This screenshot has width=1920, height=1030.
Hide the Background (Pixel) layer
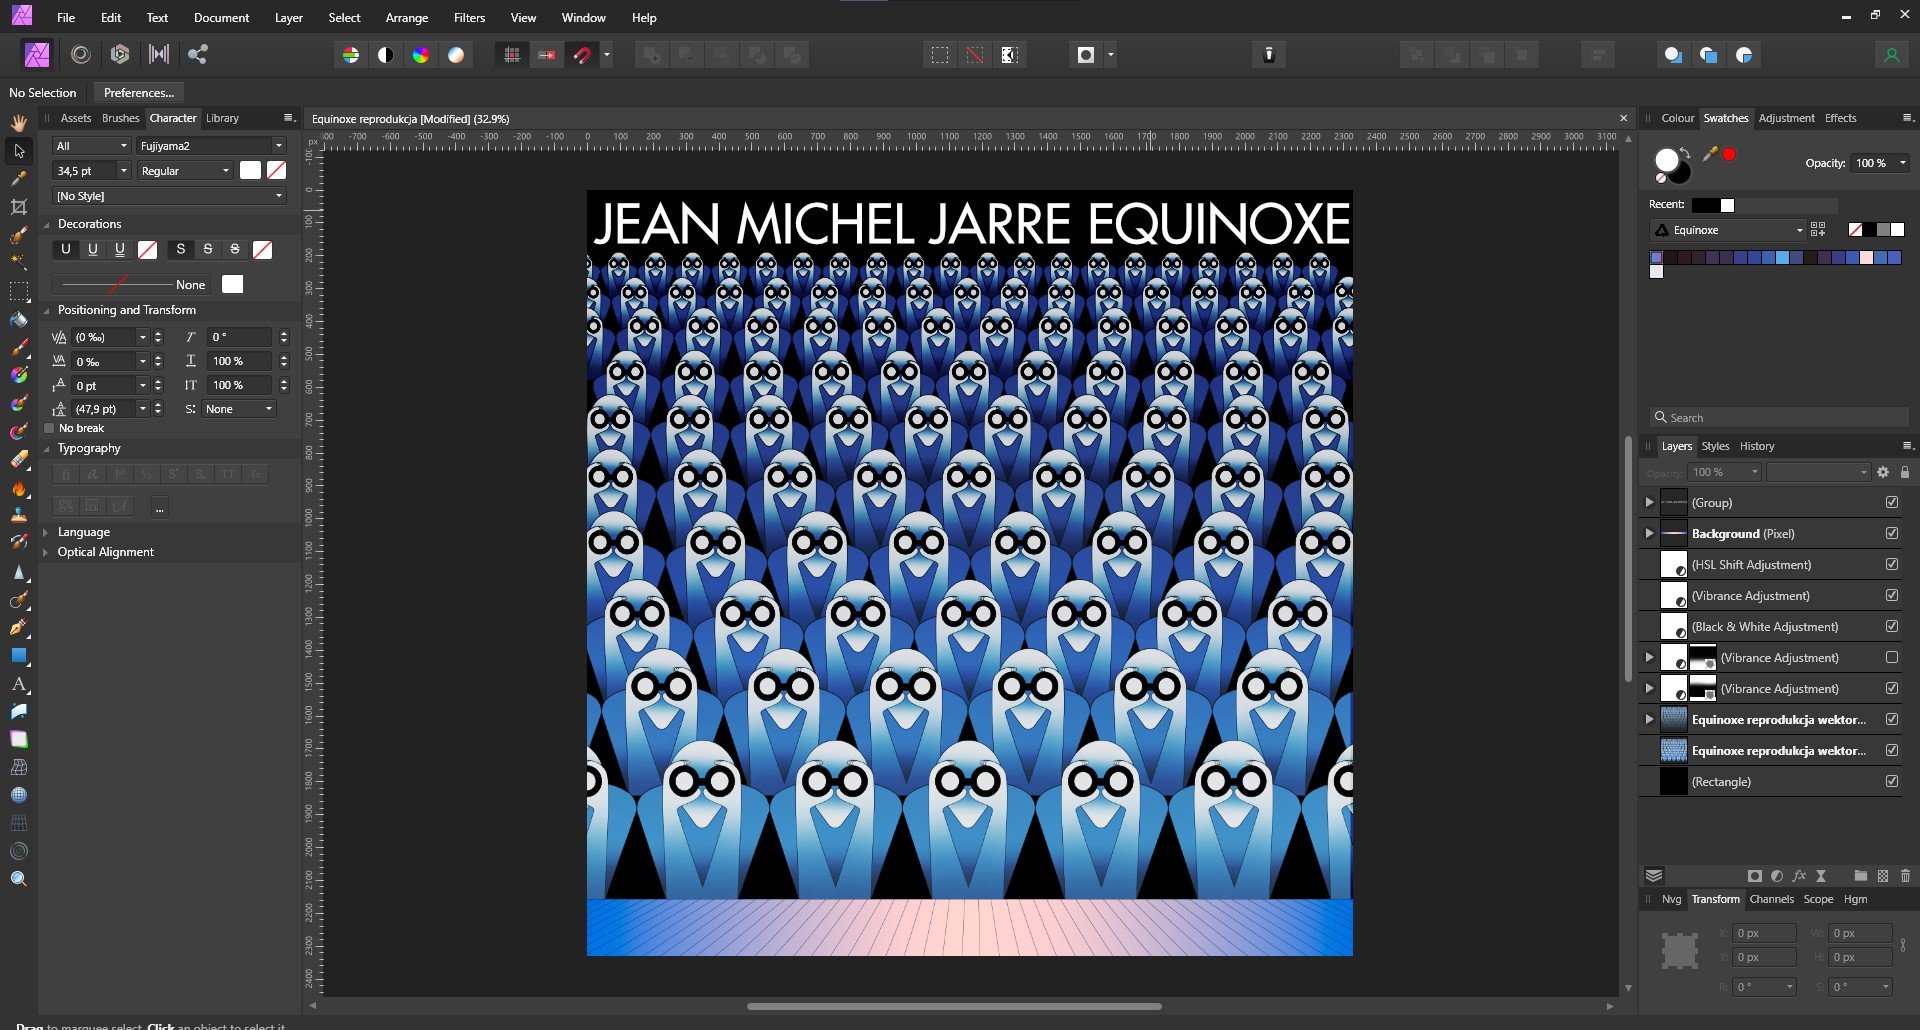1892,533
